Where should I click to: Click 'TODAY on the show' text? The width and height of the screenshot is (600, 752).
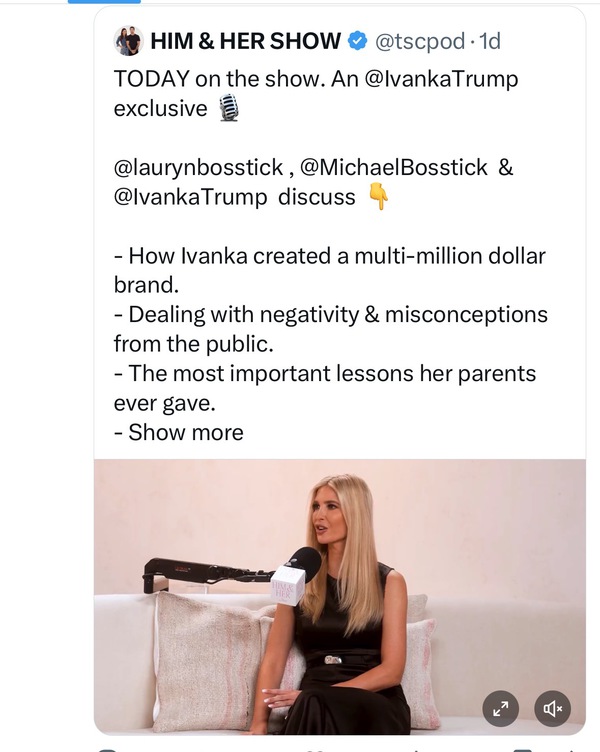pyautogui.click(x=213, y=79)
